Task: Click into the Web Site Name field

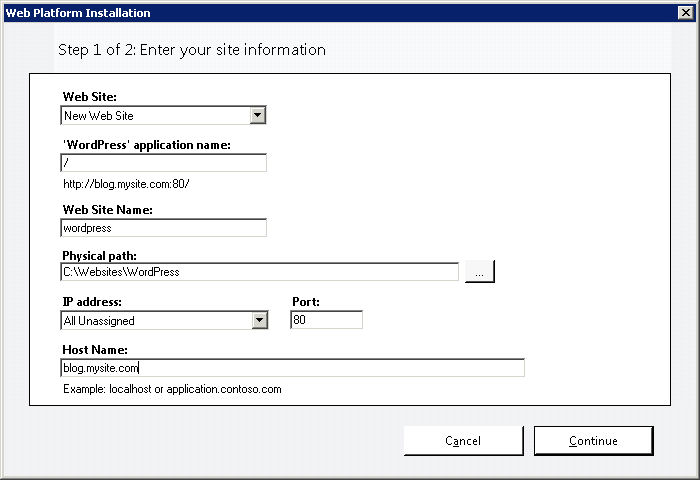Action: (x=163, y=228)
